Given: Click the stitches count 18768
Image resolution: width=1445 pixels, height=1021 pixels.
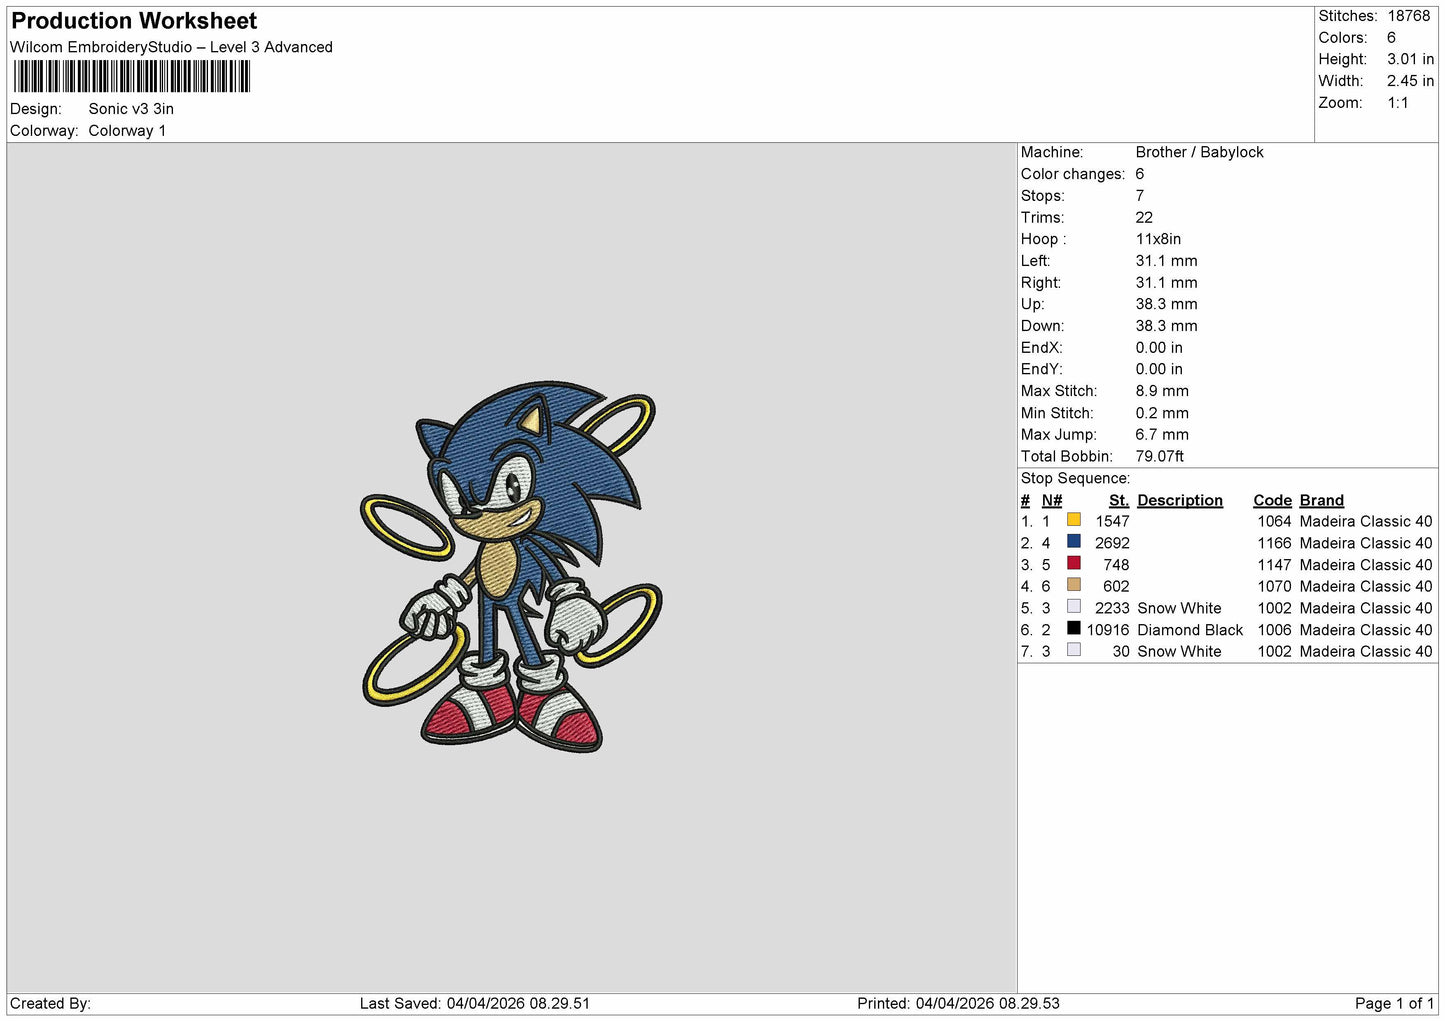Looking at the screenshot, I should pyautogui.click(x=1409, y=16).
